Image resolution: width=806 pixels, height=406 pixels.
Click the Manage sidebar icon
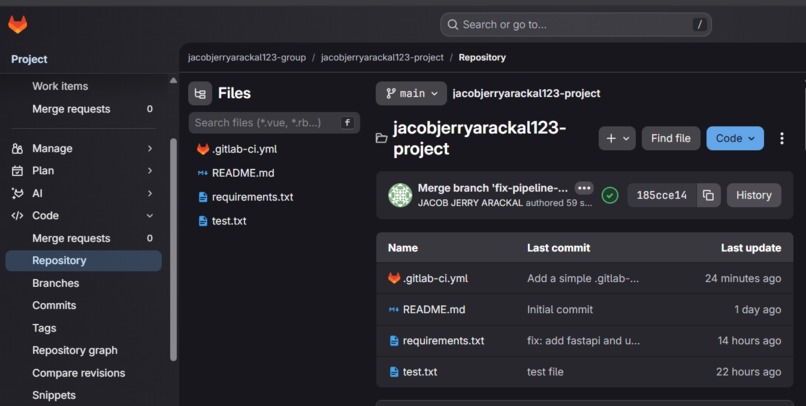point(17,149)
